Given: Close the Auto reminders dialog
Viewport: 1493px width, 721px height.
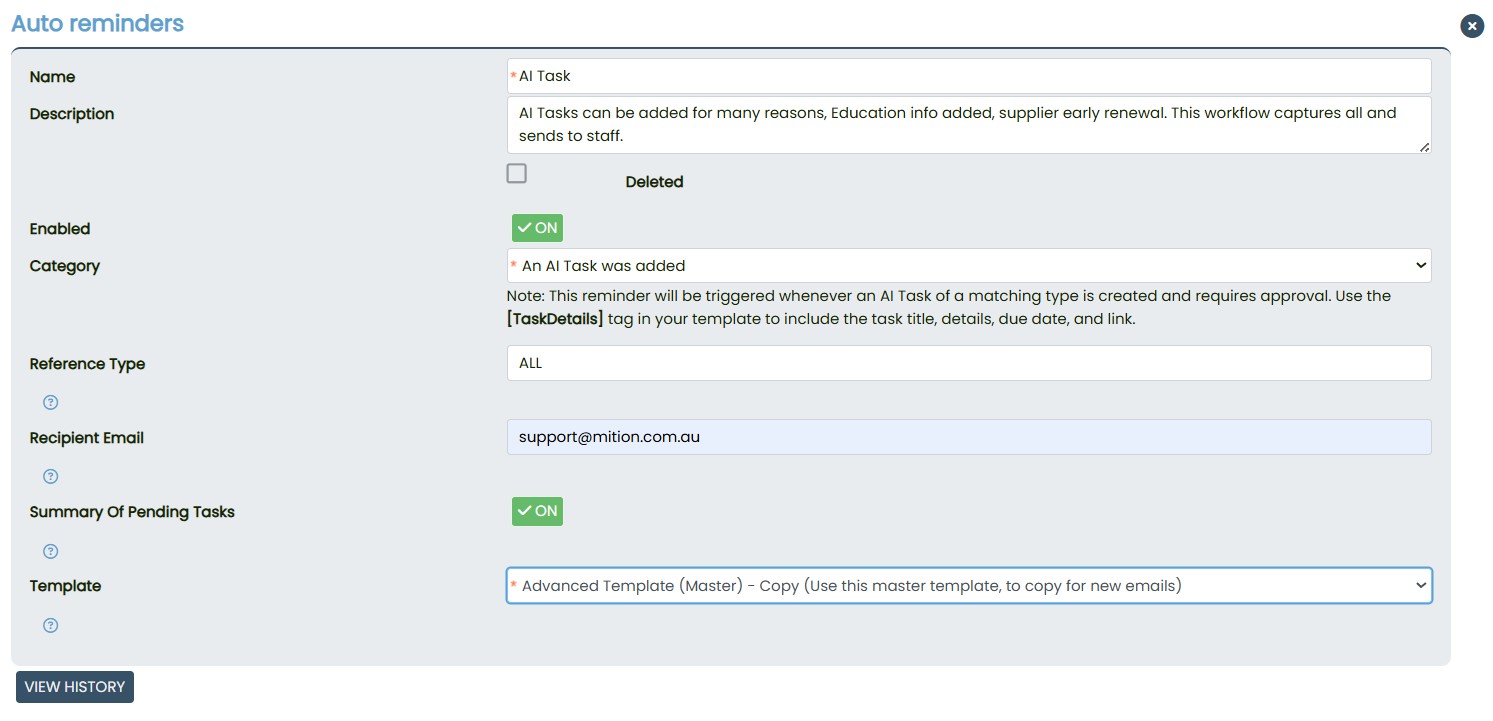Looking at the screenshot, I should pyautogui.click(x=1471, y=26).
